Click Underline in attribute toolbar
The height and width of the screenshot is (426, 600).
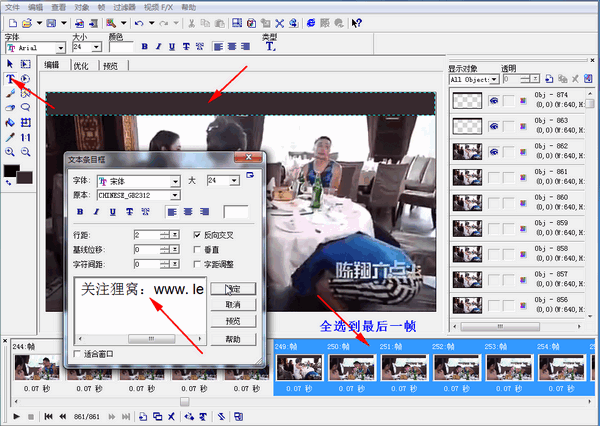coord(172,47)
